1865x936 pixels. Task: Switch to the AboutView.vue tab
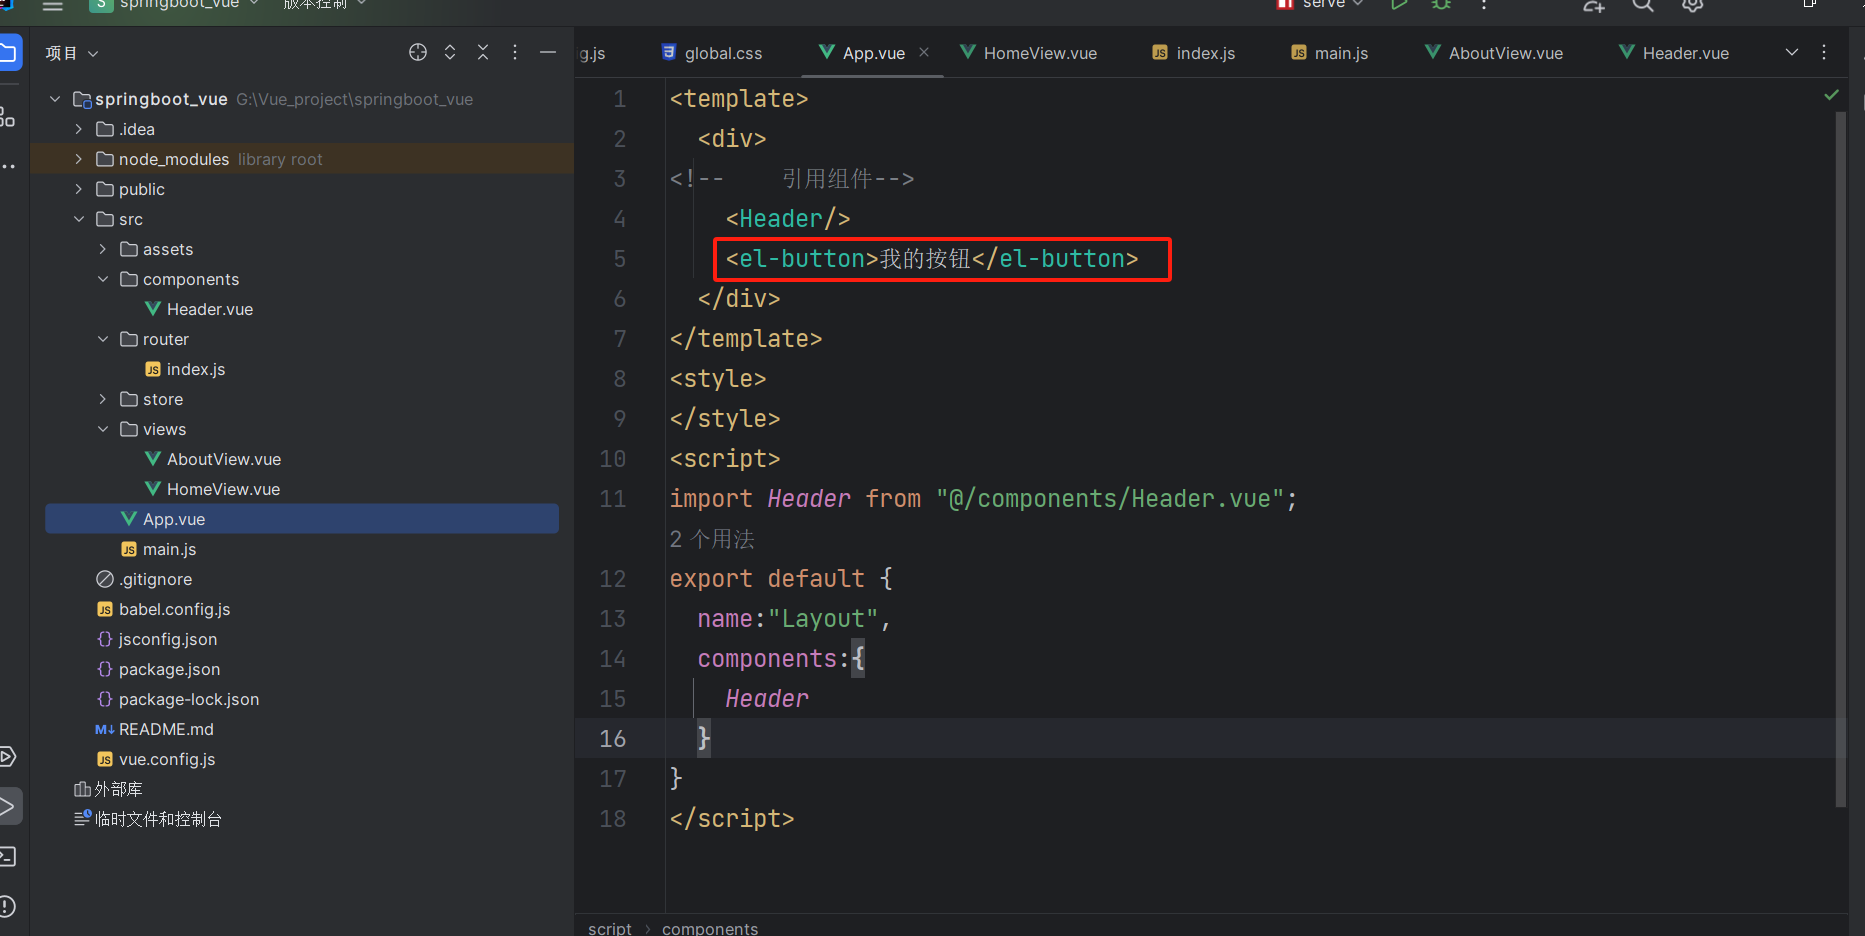point(1495,53)
